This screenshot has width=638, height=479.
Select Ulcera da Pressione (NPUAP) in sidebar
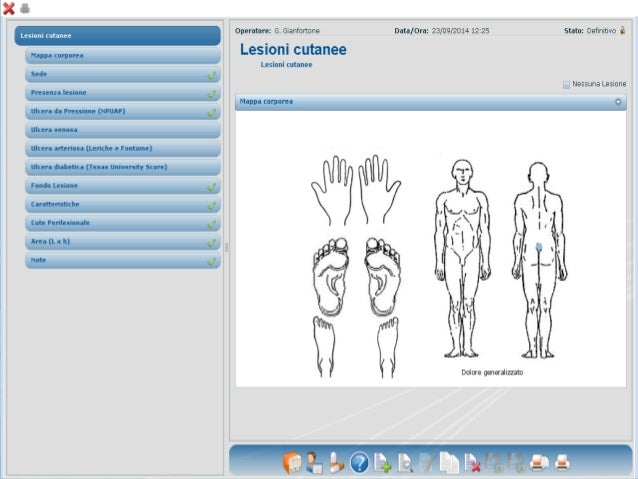[122, 110]
